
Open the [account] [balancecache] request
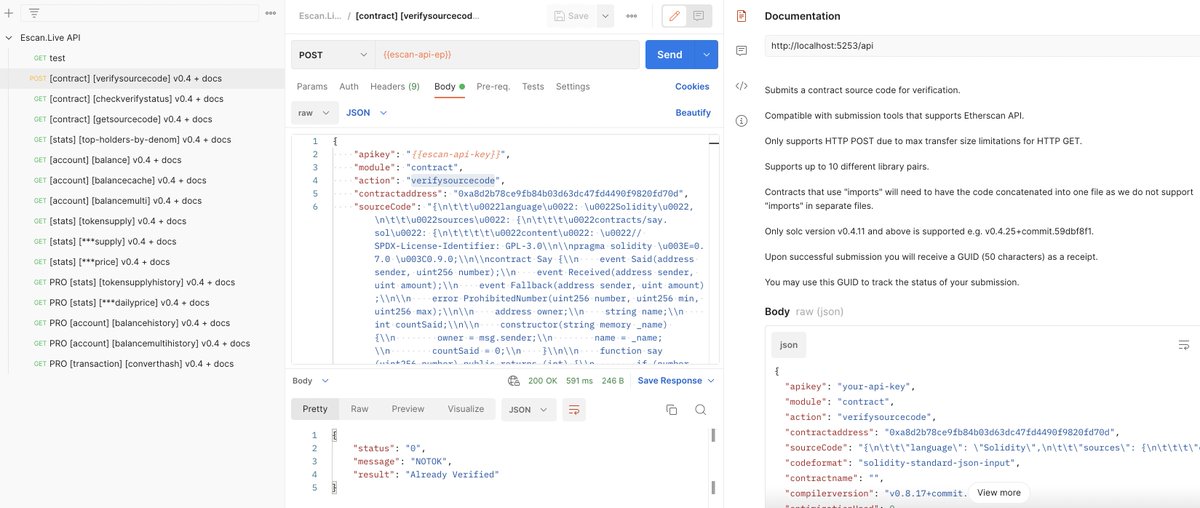[142, 180]
